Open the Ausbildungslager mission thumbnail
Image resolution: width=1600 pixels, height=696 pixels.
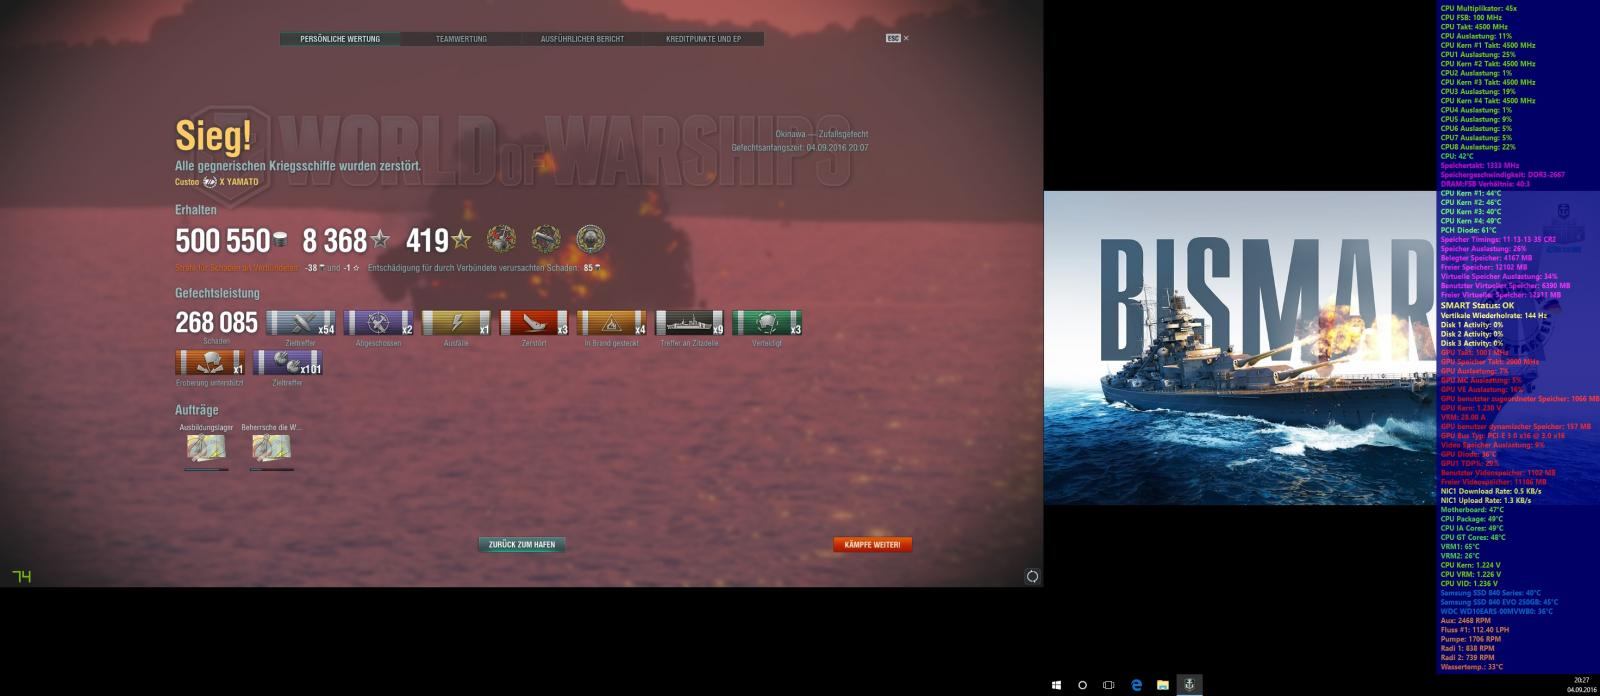[206, 447]
